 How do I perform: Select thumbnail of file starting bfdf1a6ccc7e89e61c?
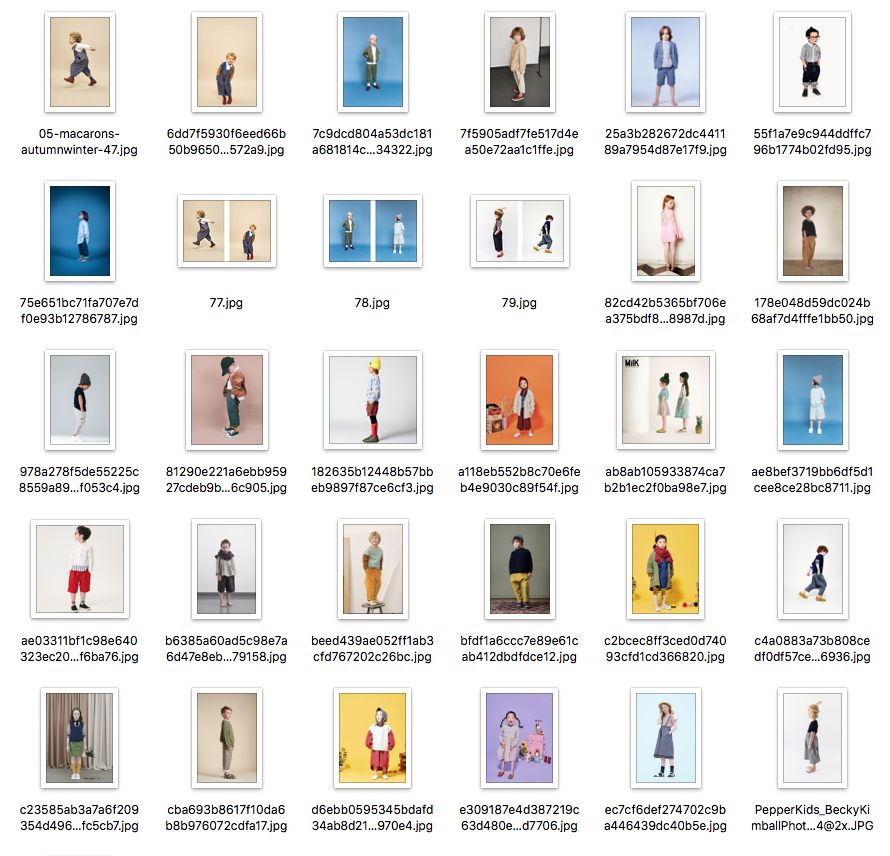point(519,569)
